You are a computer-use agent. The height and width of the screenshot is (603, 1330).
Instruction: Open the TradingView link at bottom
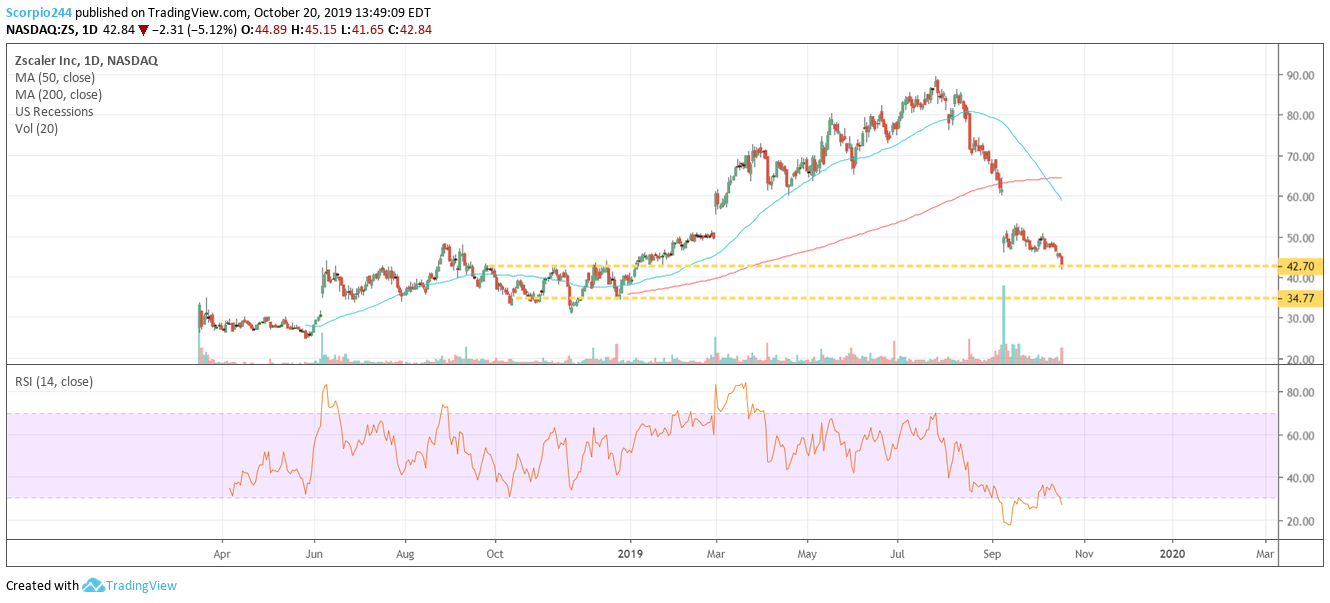pos(141,585)
